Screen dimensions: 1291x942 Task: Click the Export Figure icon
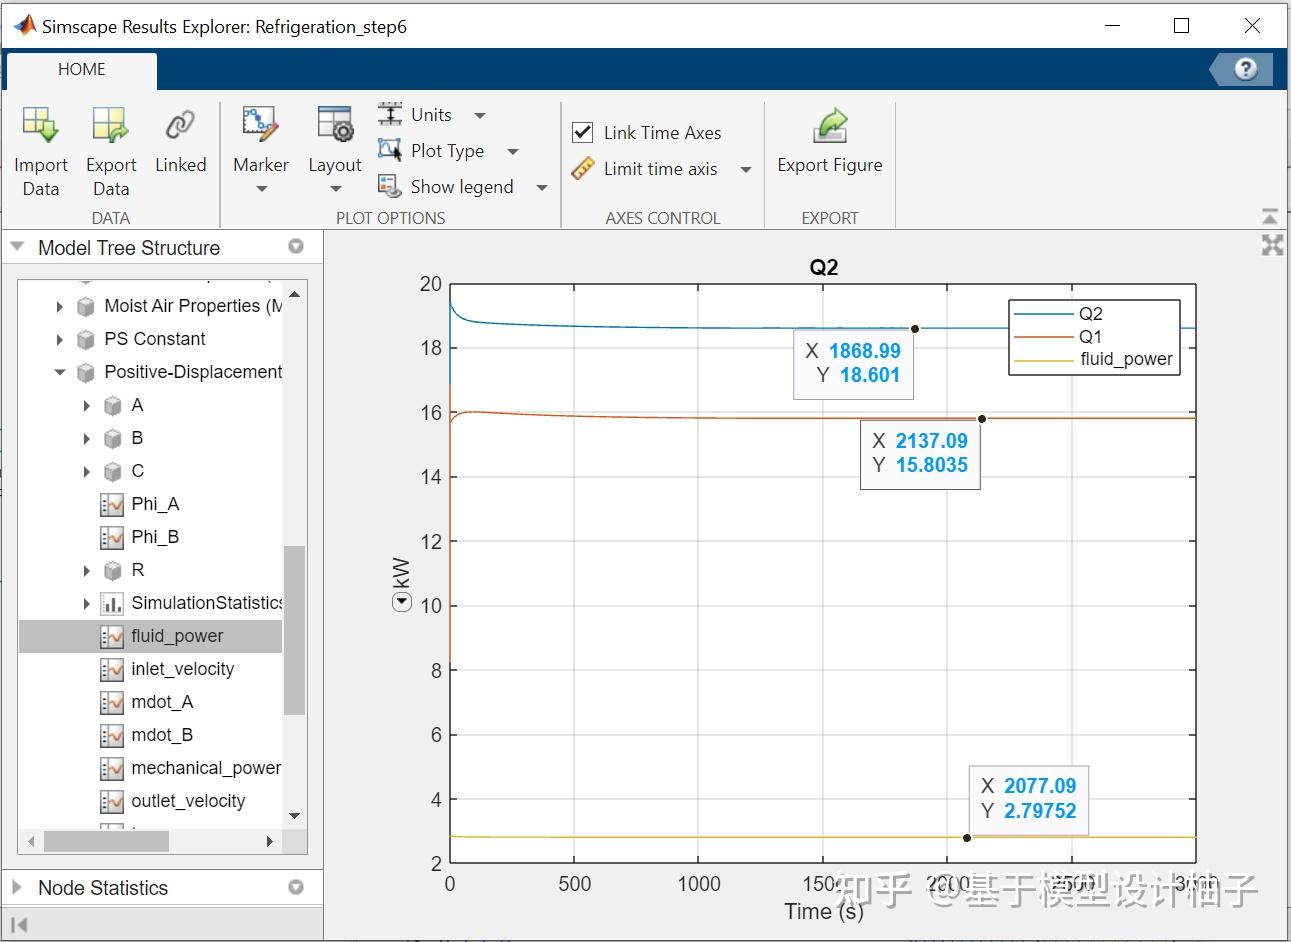(829, 127)
